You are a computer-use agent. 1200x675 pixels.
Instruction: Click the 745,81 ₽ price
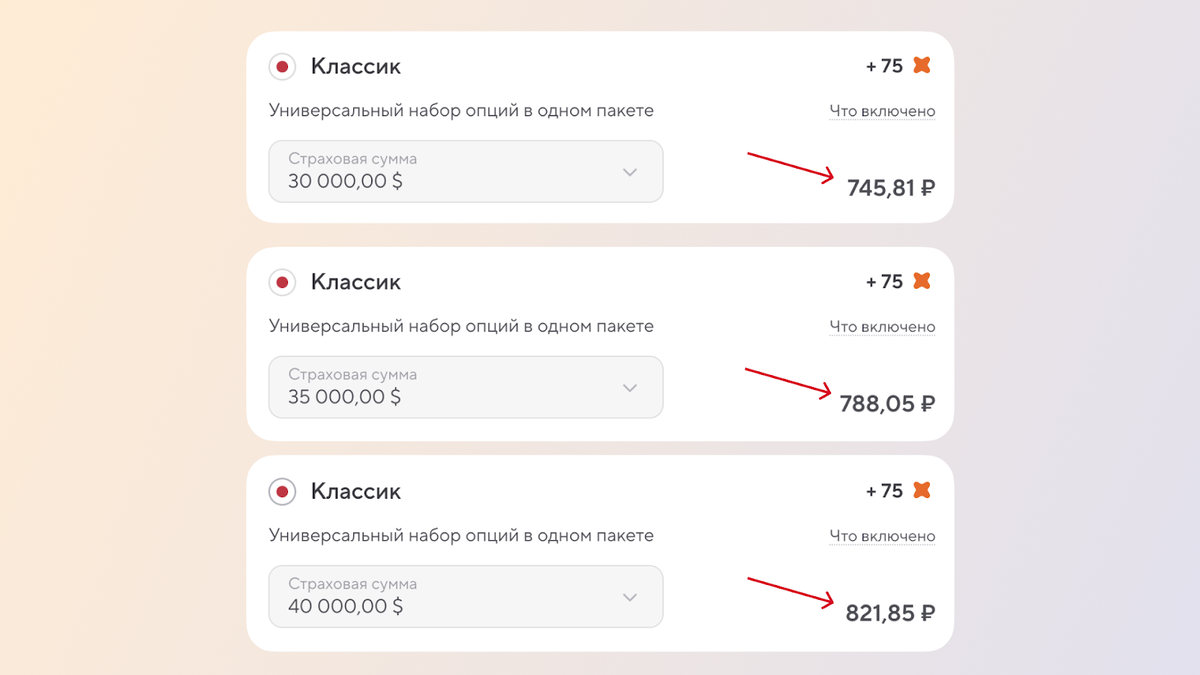pyautogui.click(x=890, y=188)
